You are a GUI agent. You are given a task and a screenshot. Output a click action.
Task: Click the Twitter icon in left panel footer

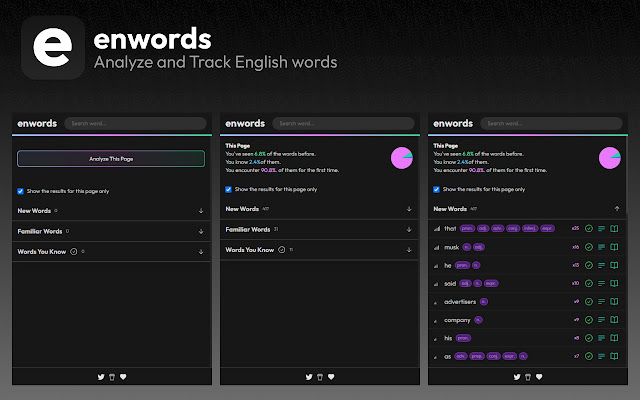[x=100, y=377]
